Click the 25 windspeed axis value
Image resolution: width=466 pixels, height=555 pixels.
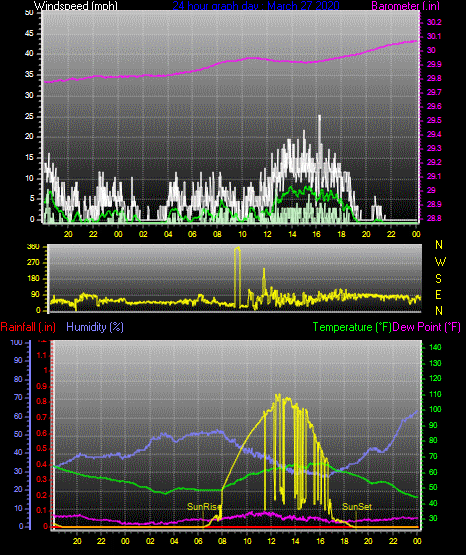tap(29, 116)
